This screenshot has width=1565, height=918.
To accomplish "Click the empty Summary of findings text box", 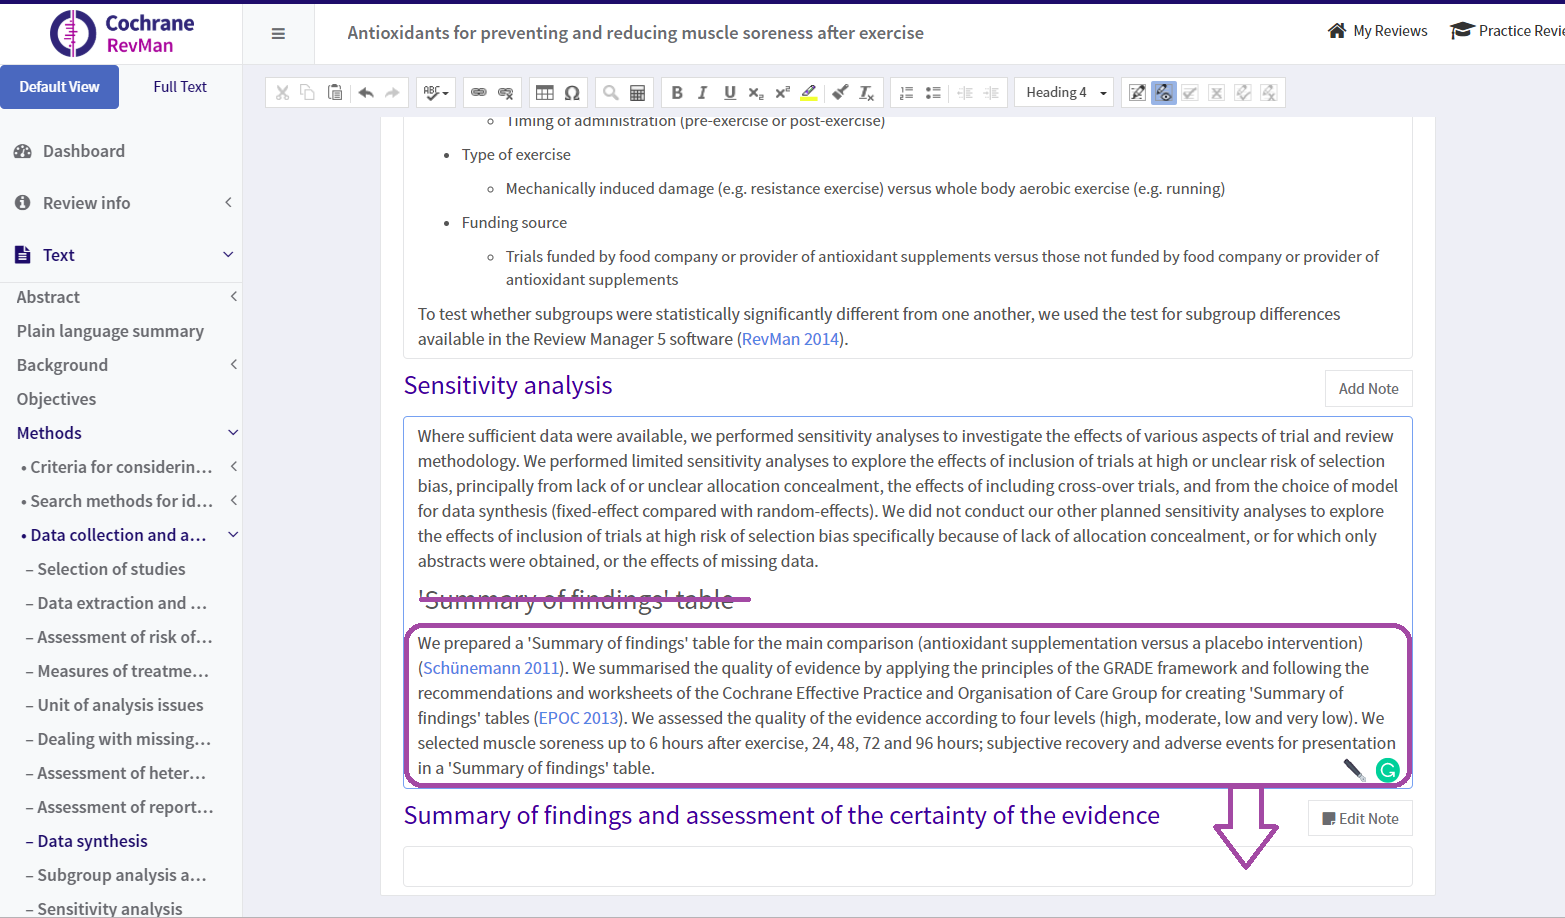I will click(x=800, y=866).
